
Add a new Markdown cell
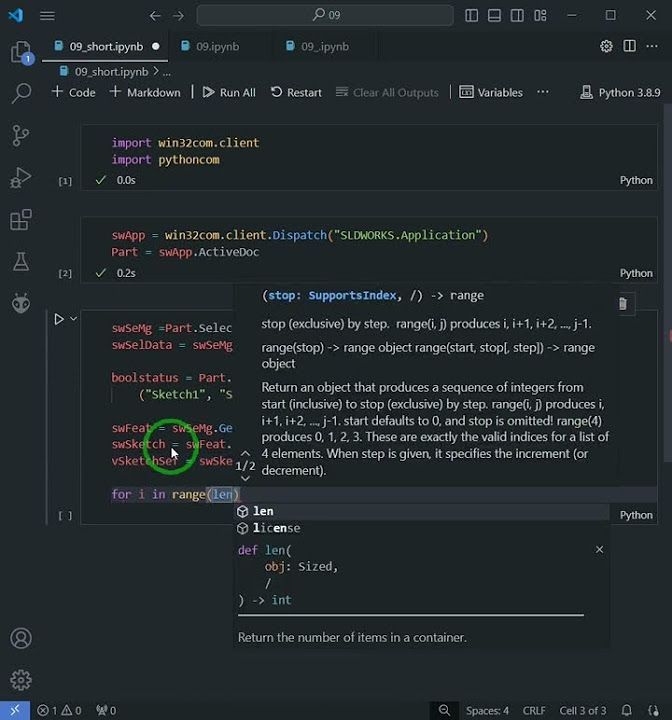point(145,92)
